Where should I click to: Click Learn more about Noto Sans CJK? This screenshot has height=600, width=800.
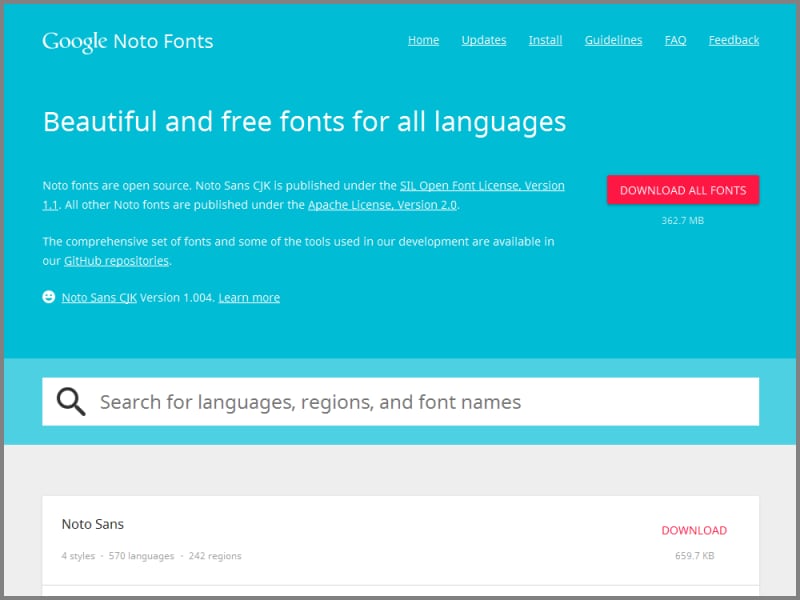[x=249, y=297]
